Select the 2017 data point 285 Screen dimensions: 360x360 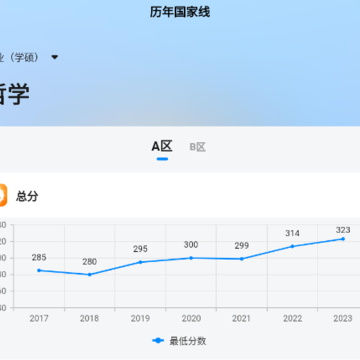coord(39,270)
